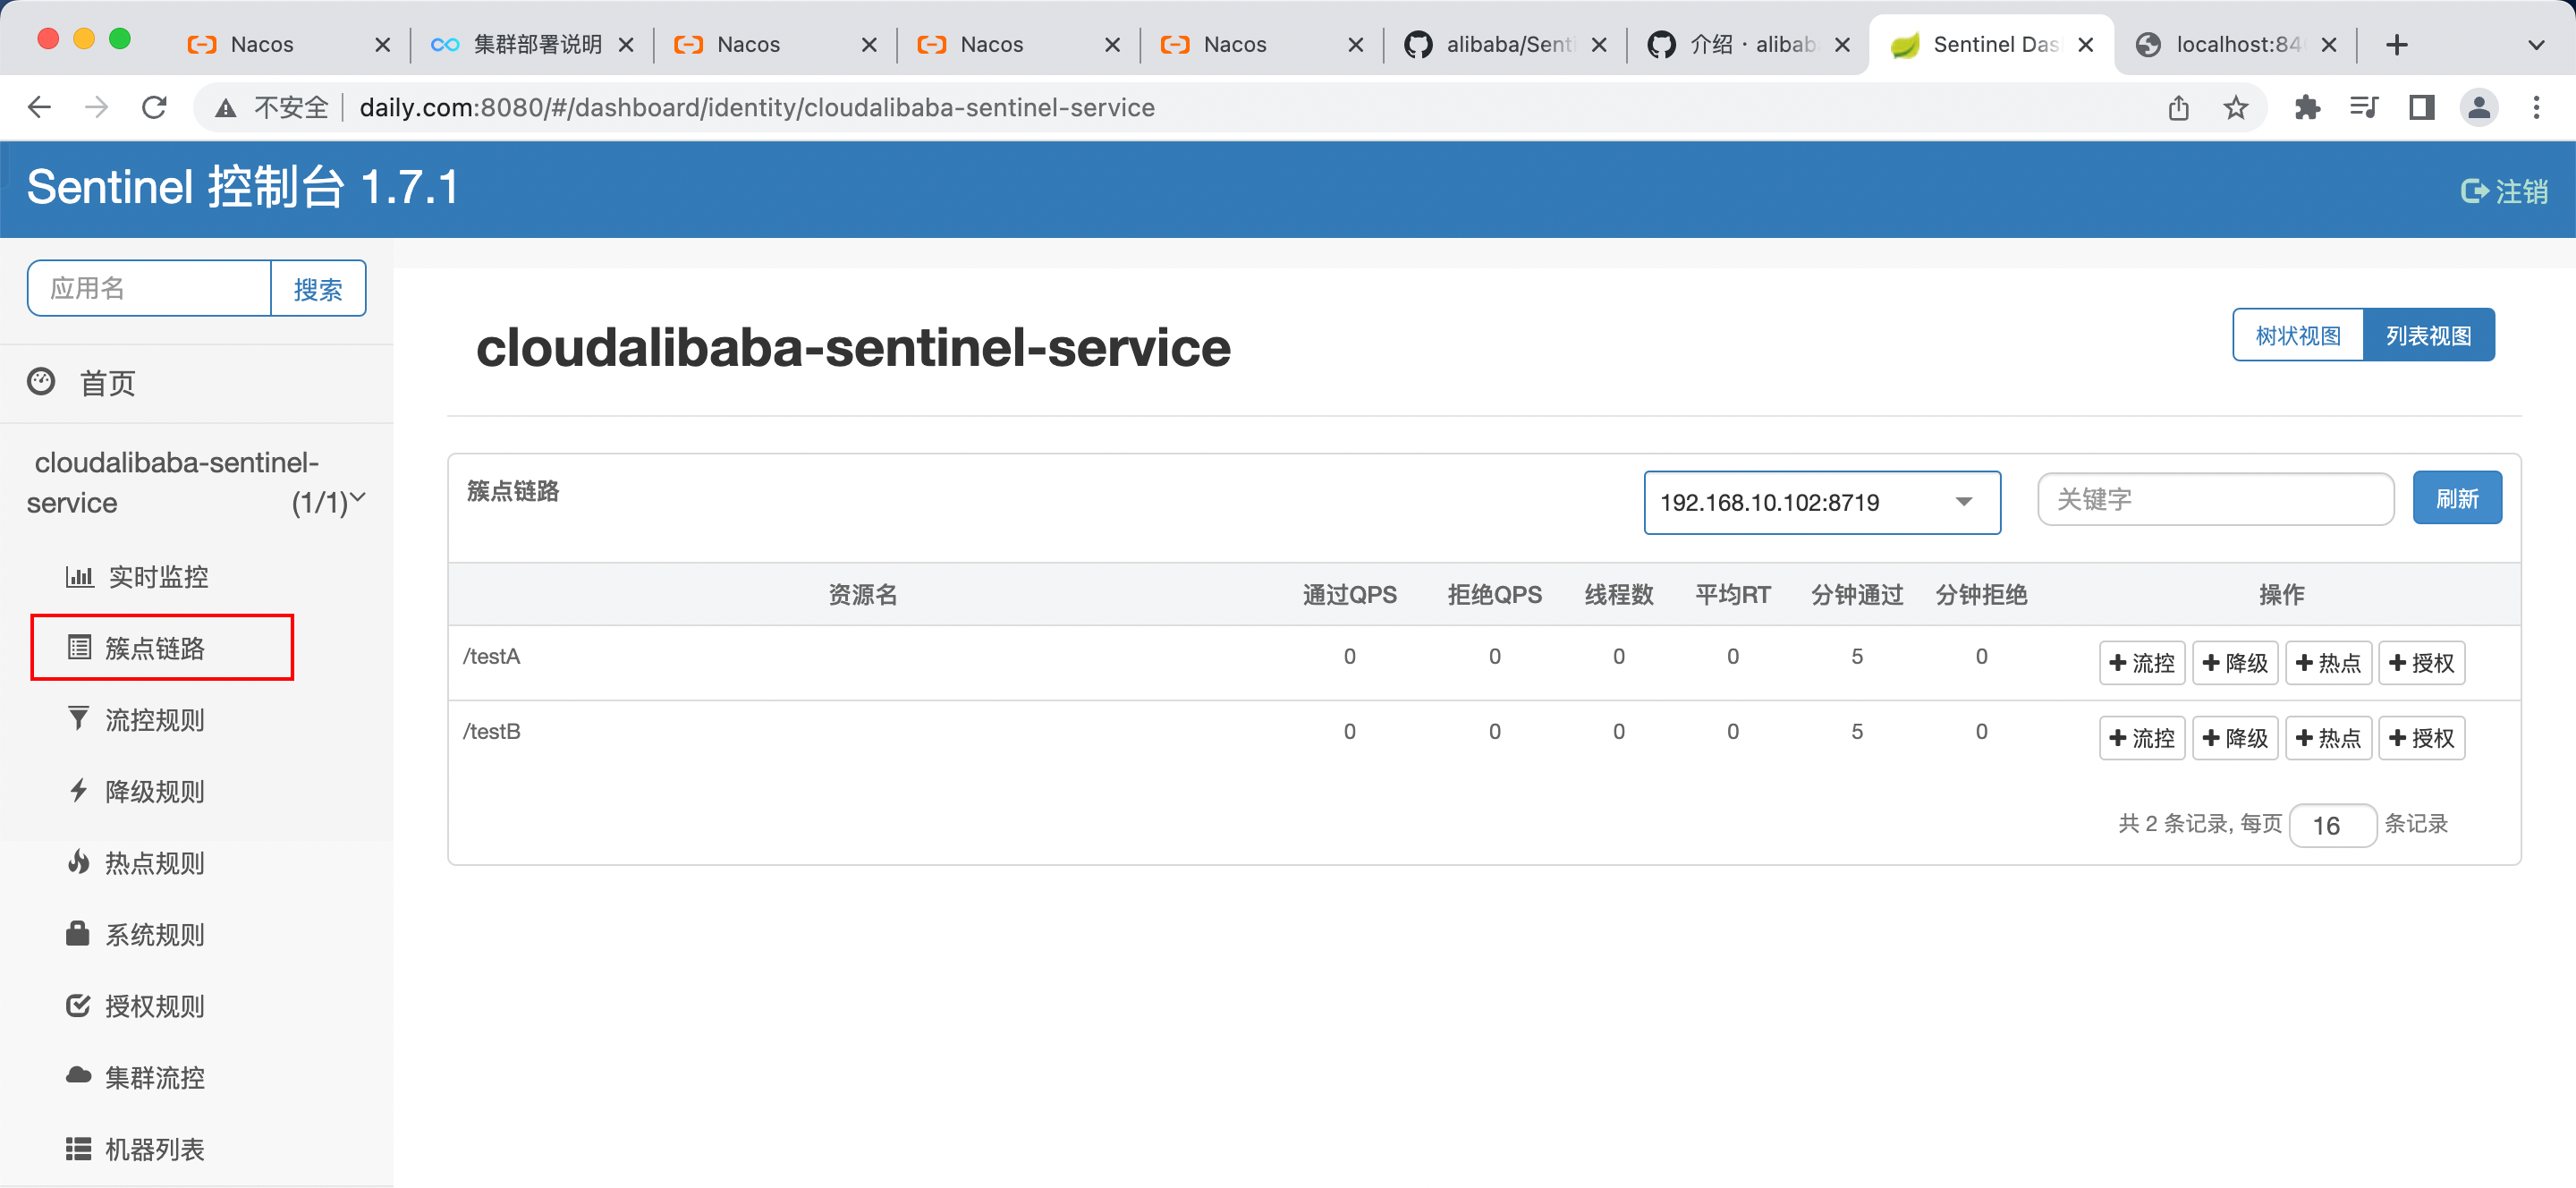Open Chrome three-dot menu

(2536, 107)
